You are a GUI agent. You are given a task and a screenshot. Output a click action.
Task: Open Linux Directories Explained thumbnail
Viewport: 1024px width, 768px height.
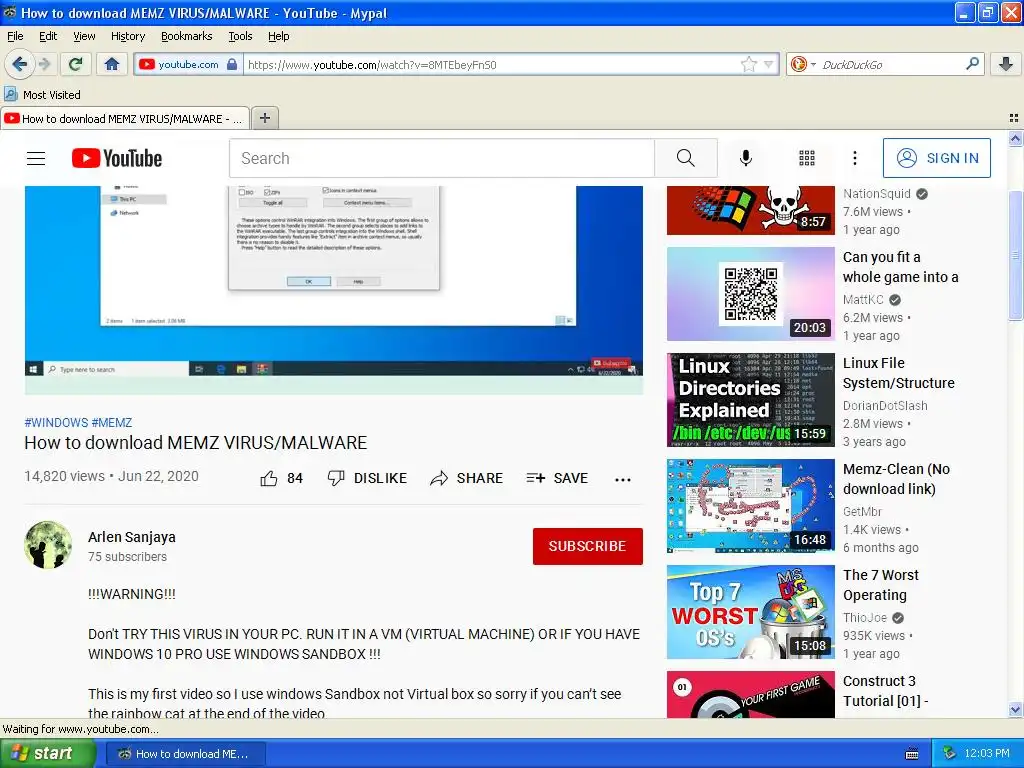[750, 400]
